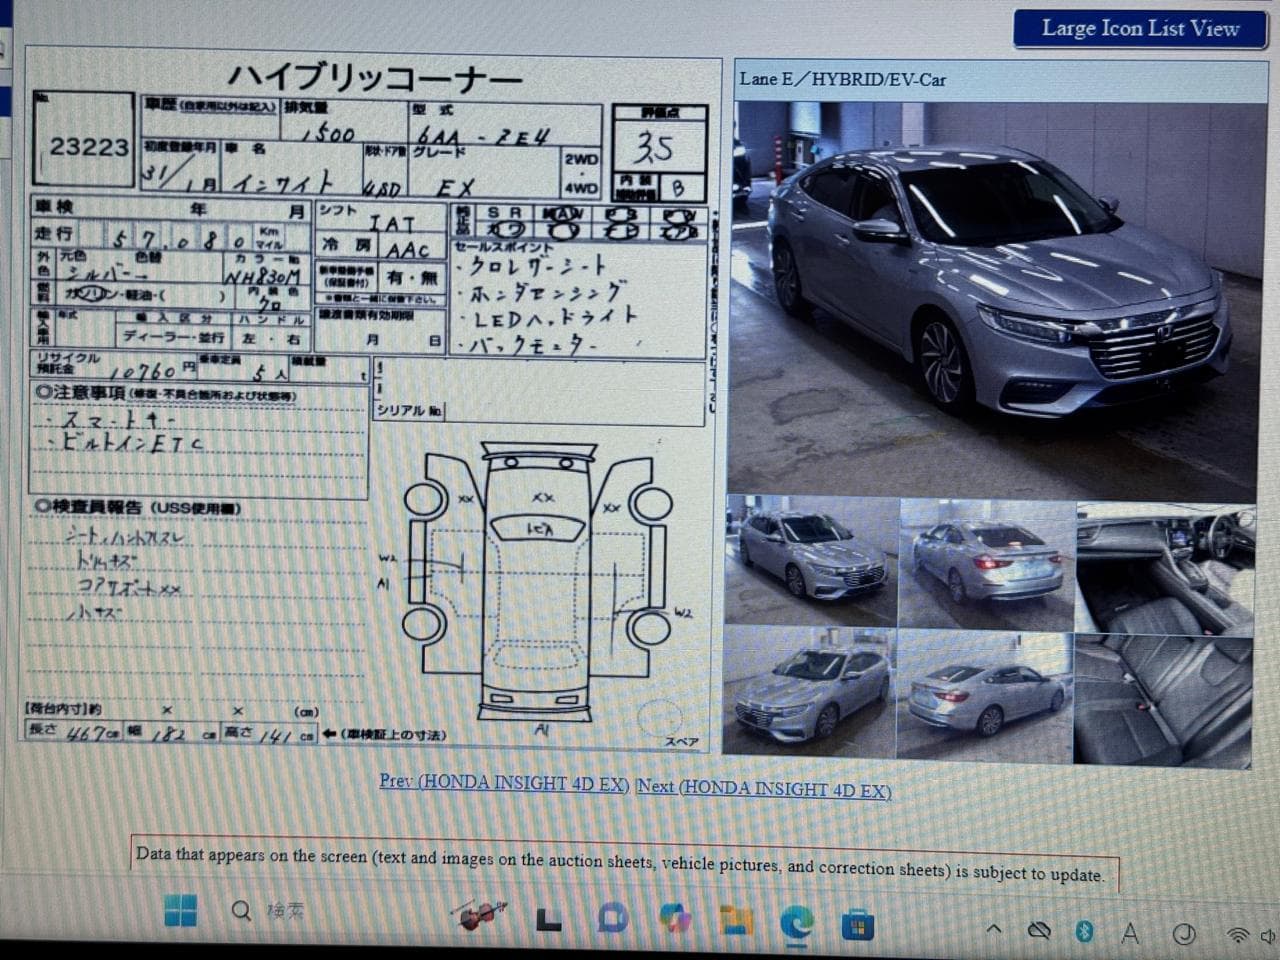1280x960 pixels.
Task: Open File Explorer from the taskbar
Action: coord(736,922)
